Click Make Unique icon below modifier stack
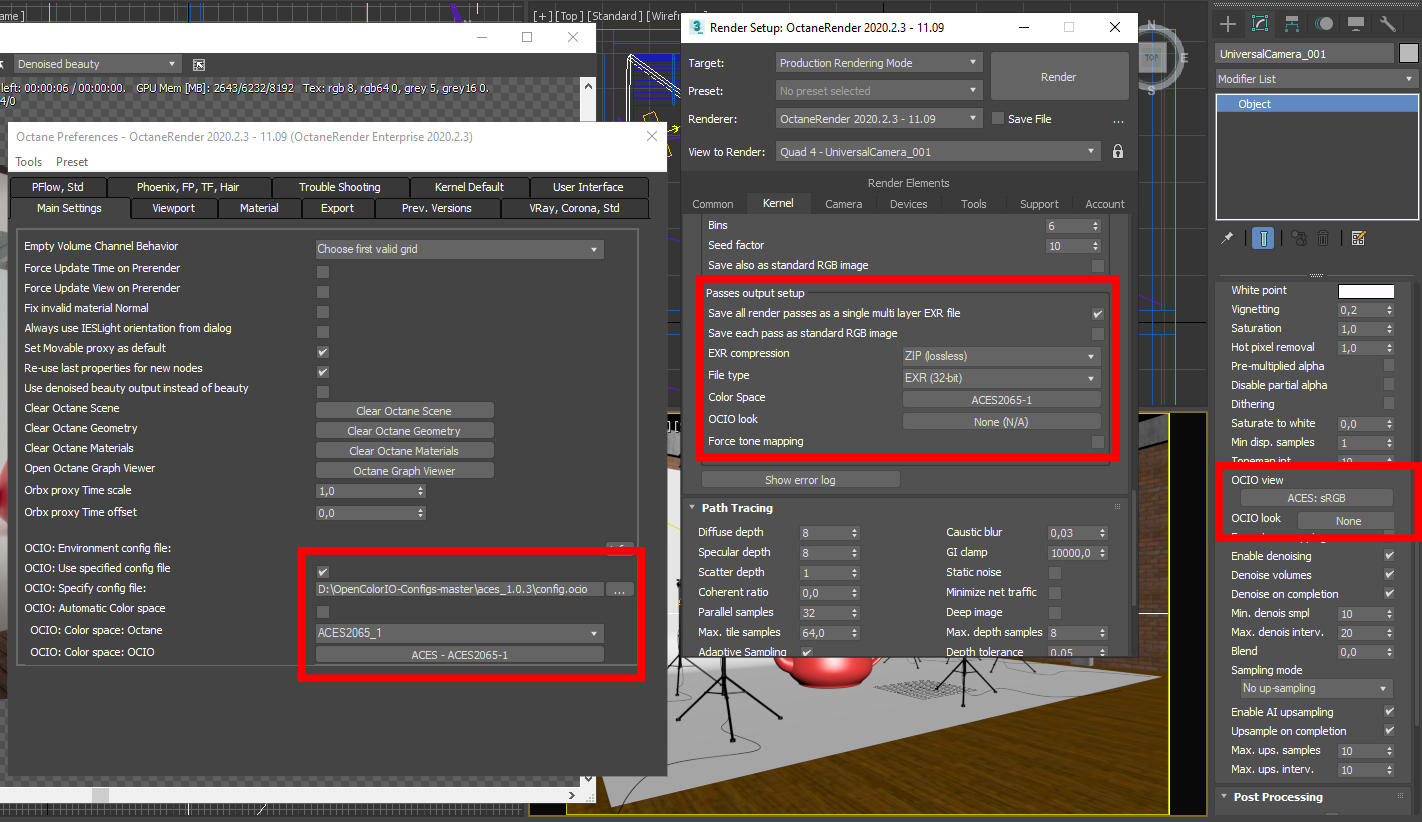 (x=1299, y=238)
